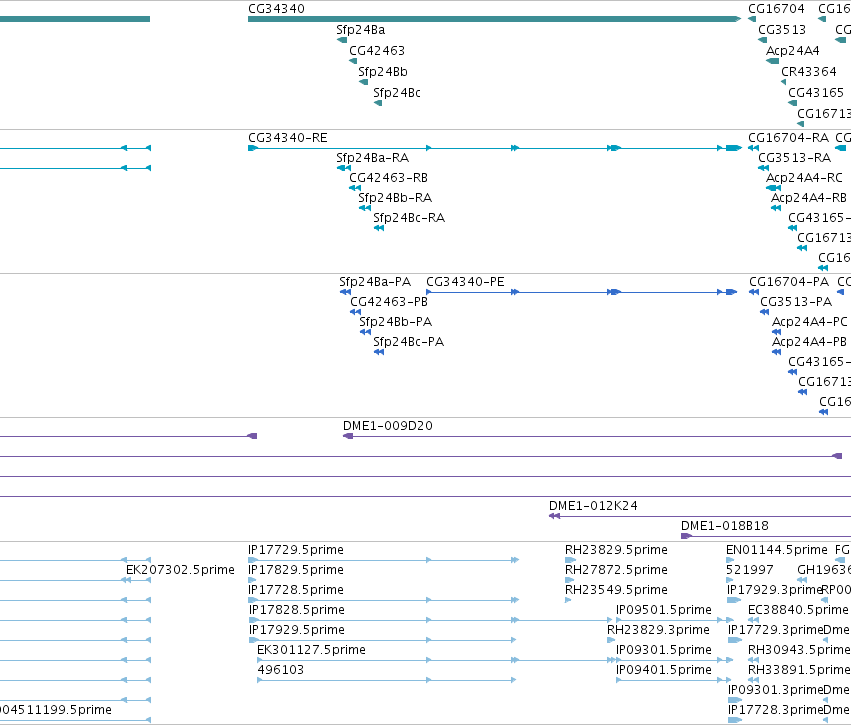Click the Sfp24Bb gene label
Image resolution: width=851 pixels, height=725 pixels.
(383, 72)
